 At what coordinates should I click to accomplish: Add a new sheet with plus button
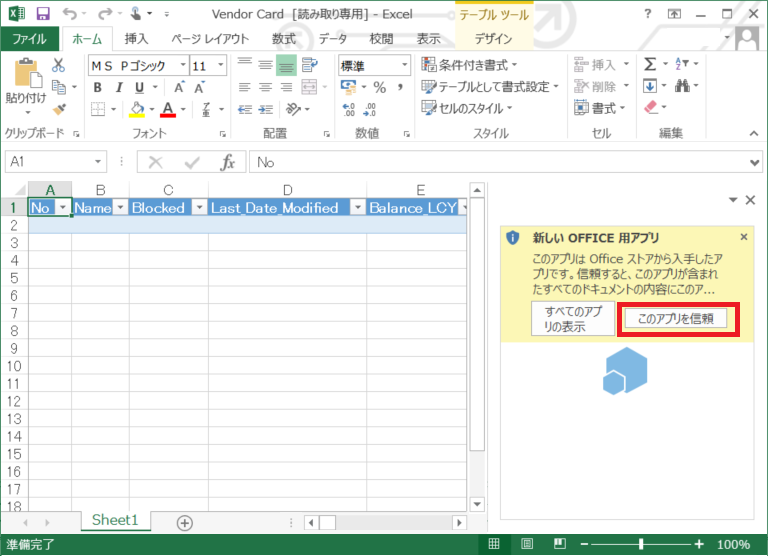tap(184, 523)
